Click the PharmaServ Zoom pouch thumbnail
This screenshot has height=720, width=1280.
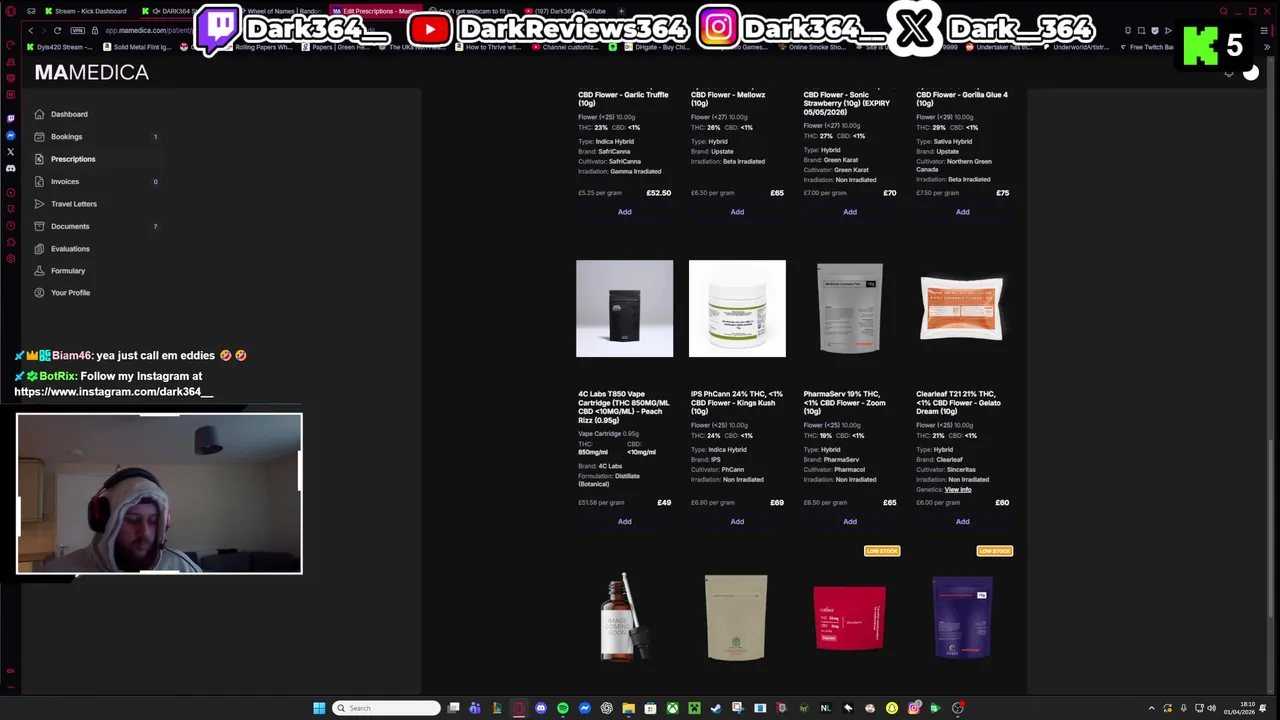coord(850,308)
